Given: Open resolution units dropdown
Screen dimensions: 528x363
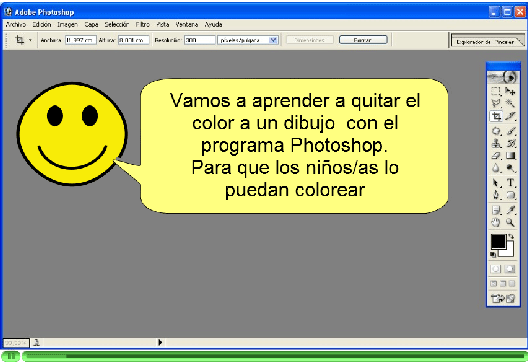Looking at the screenshot, I should click(x=273, y=40).
